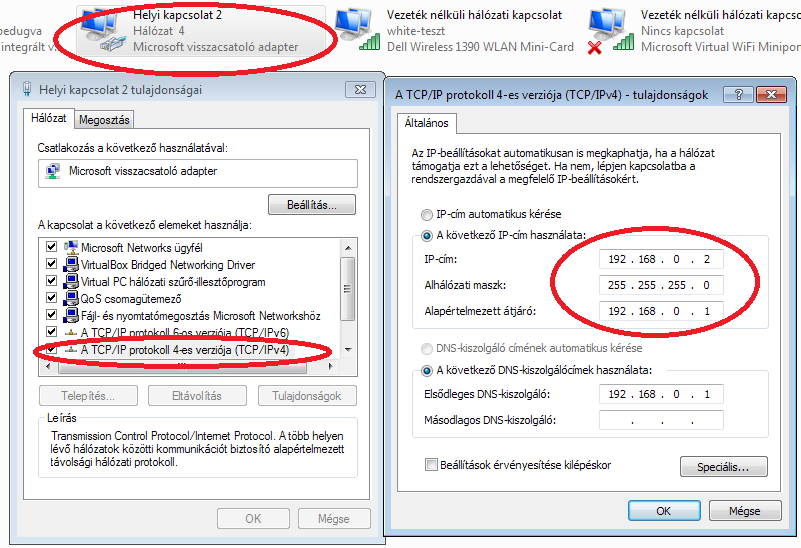Viewport: 801px width, 548px height.
Task: Click the TCP/IPv4 protocol item icon
Action: [70, 349]
